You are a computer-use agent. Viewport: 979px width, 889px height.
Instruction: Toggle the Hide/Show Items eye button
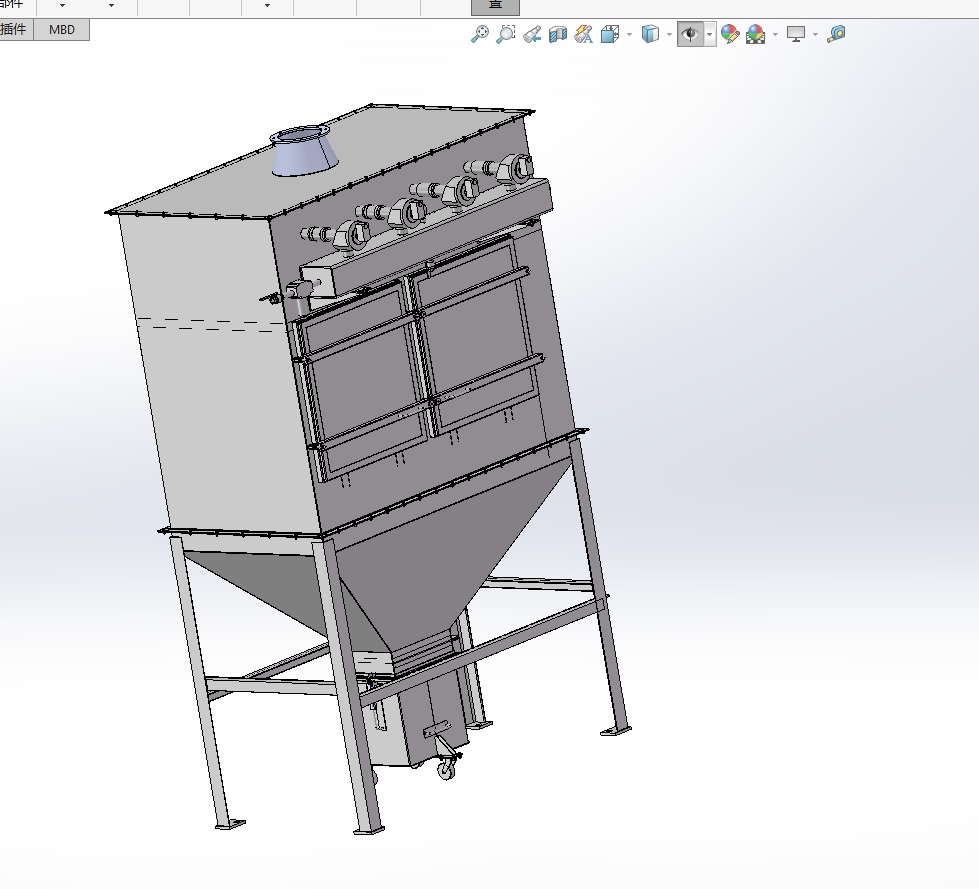coord(690,34)
